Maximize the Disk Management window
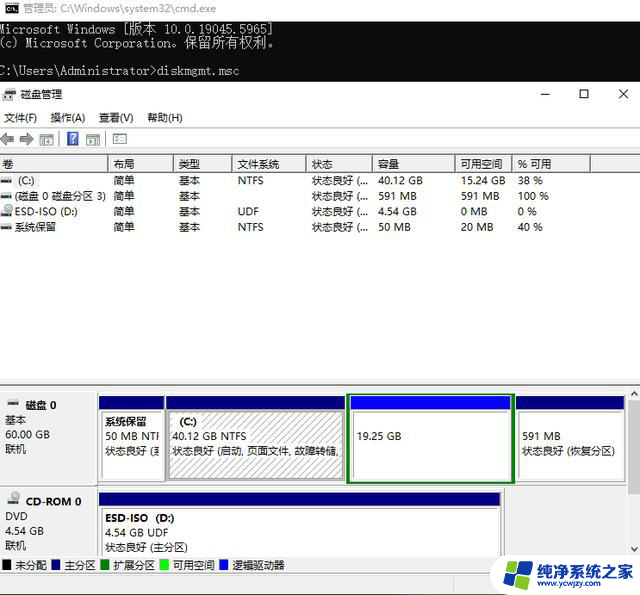The height and width of the screenshot is (595, 640). 584,94
